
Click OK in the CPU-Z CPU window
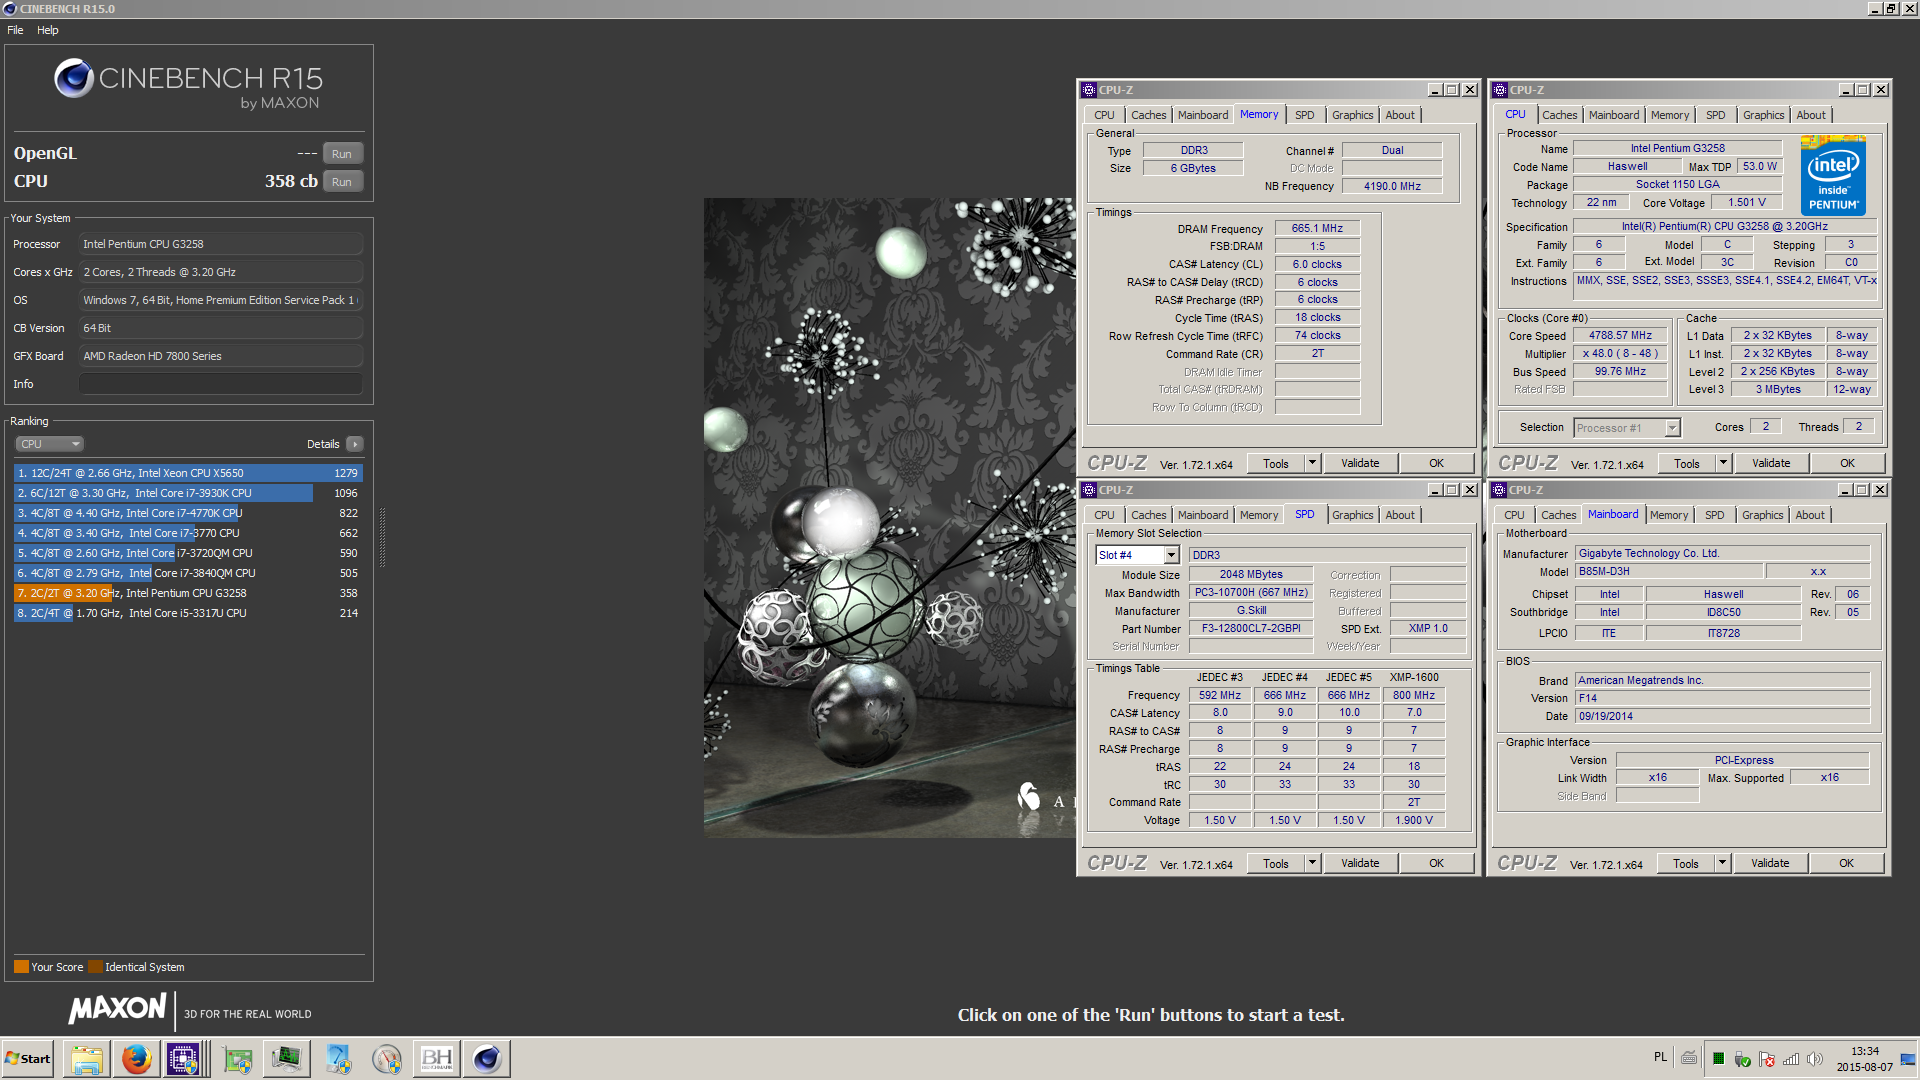pos(1847,463)
